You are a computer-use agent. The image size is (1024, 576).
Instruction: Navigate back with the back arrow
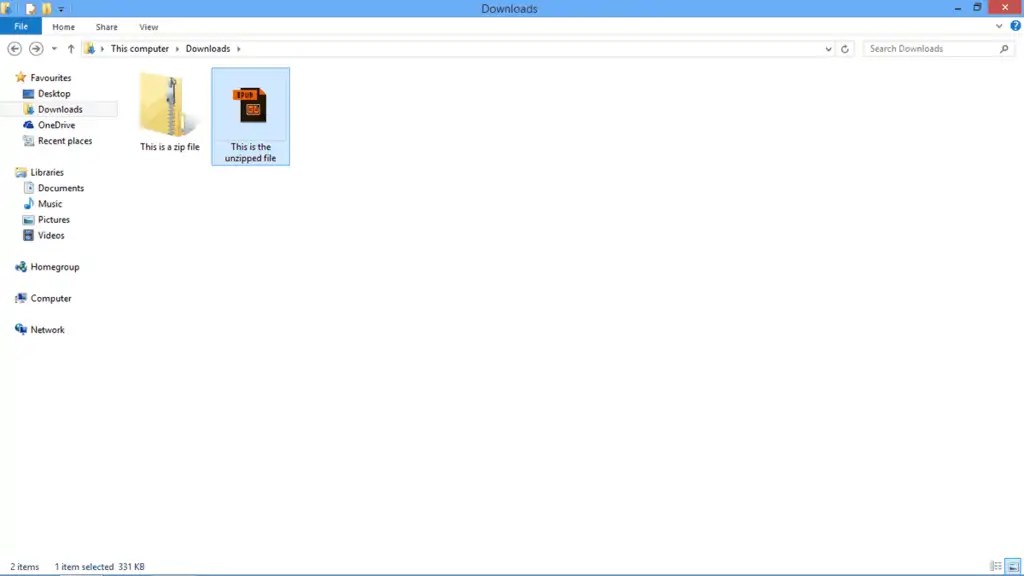14,48
